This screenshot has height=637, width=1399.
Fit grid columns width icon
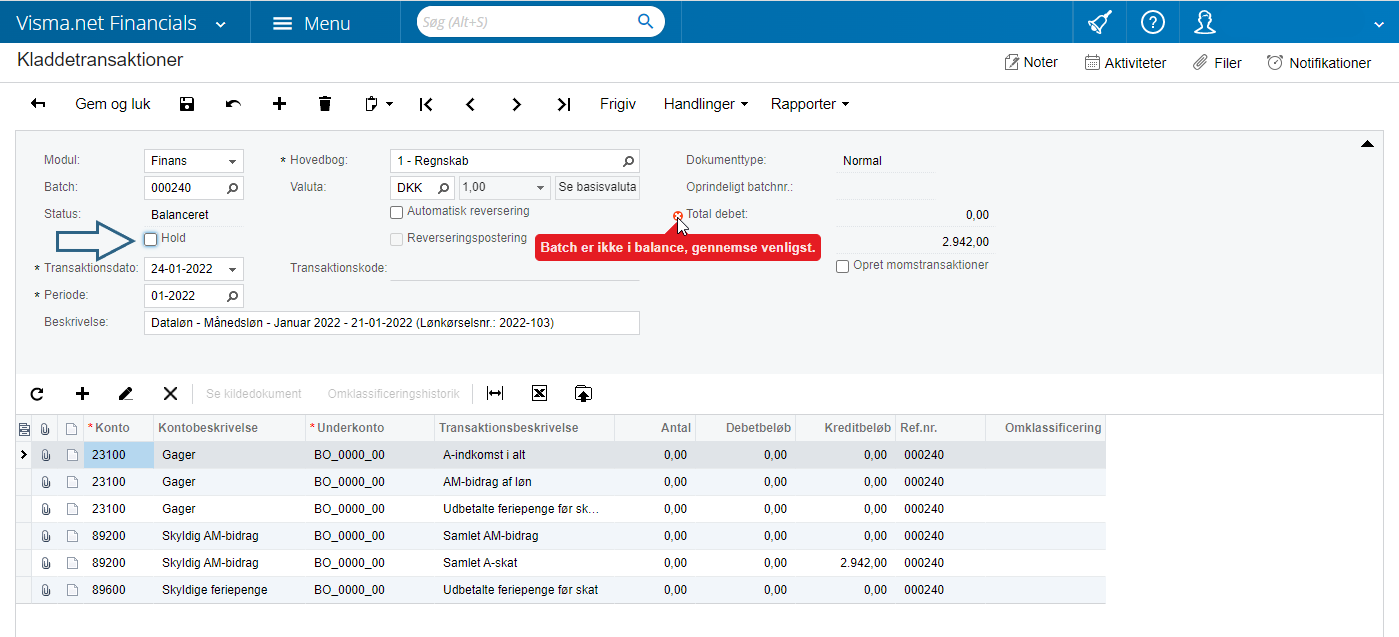[494, 394]
